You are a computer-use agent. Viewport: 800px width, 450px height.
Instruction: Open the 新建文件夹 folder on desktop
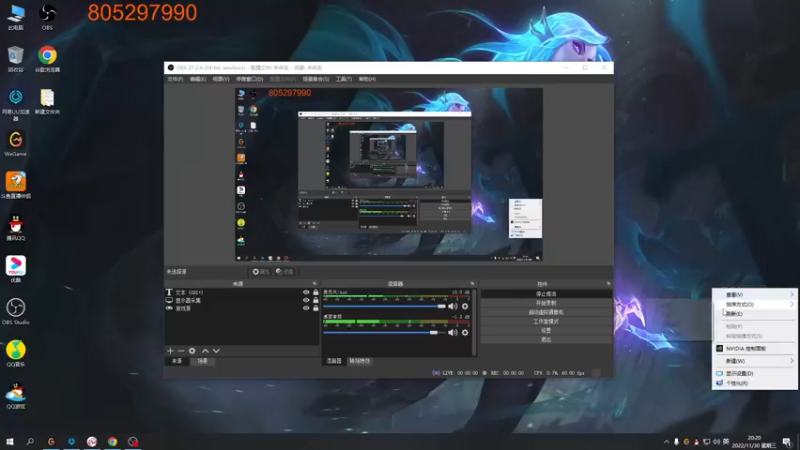[47, 101]
